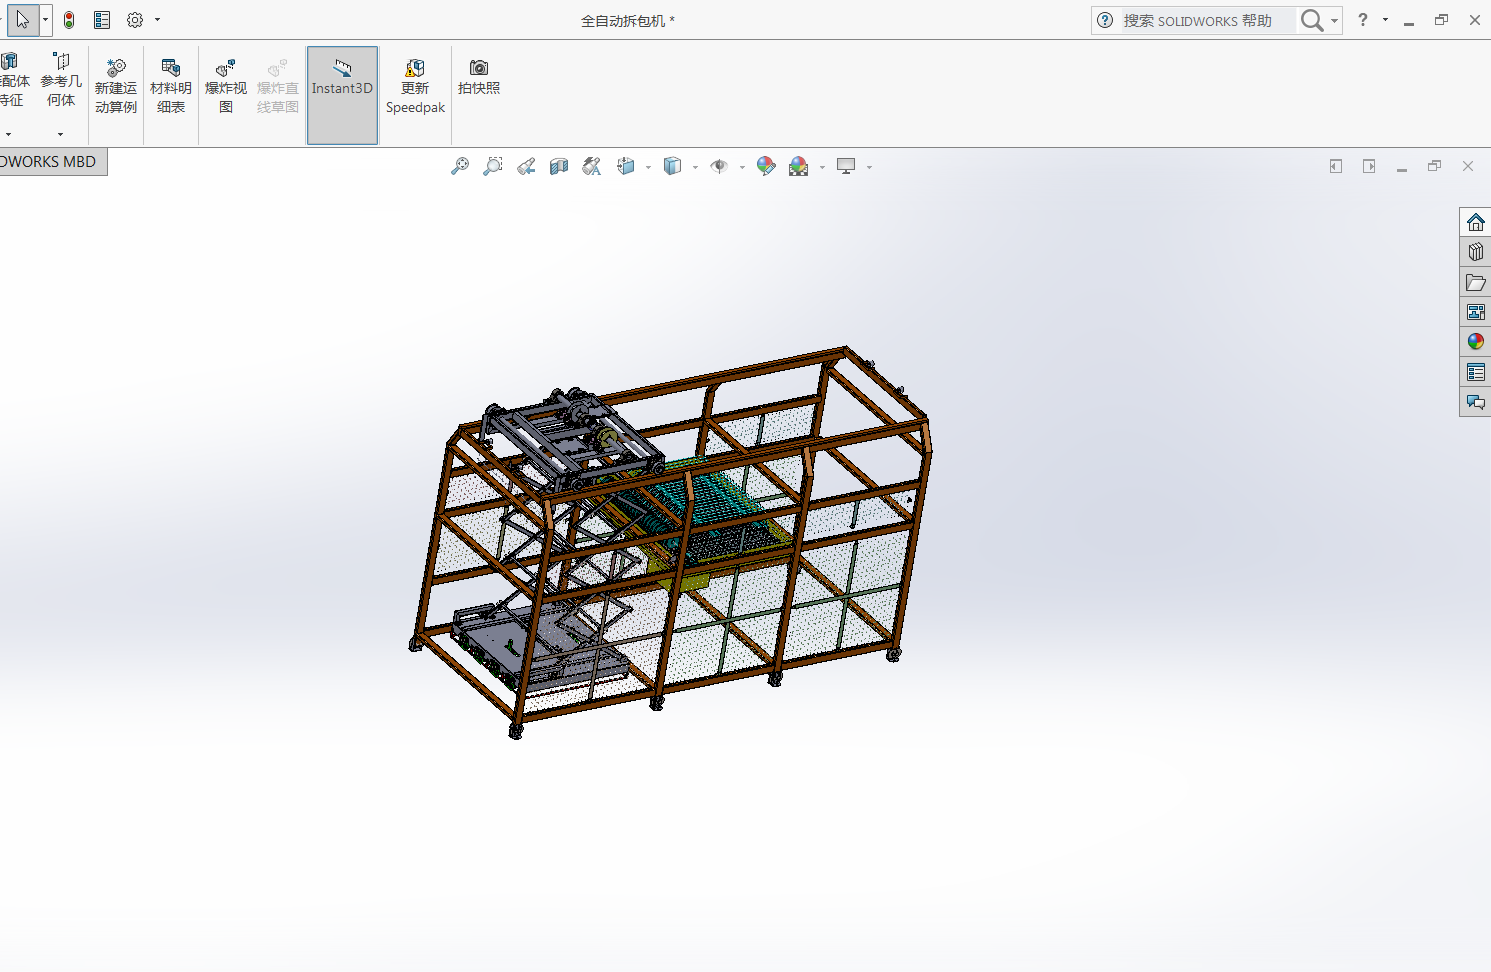Viewport: 1491px width, 972px height.
Task: Click the 更新 Speedpak button
Action: pyautogui.click(x=415, y=87)
